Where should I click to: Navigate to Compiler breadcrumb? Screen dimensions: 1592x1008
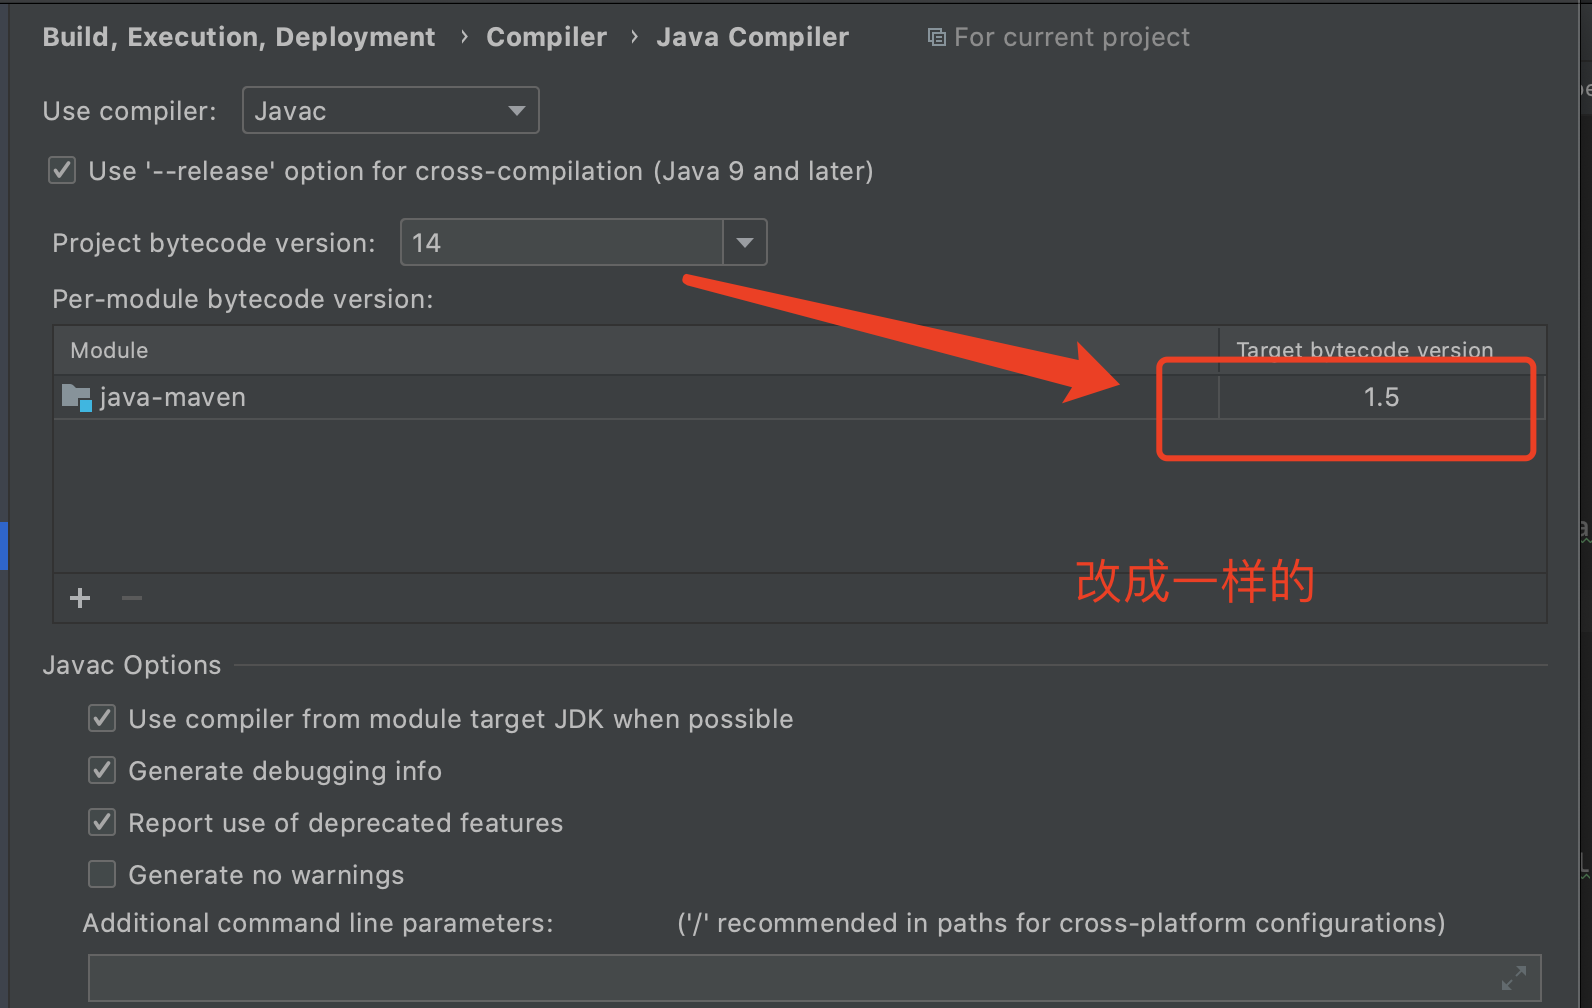[x=546, y=36]
